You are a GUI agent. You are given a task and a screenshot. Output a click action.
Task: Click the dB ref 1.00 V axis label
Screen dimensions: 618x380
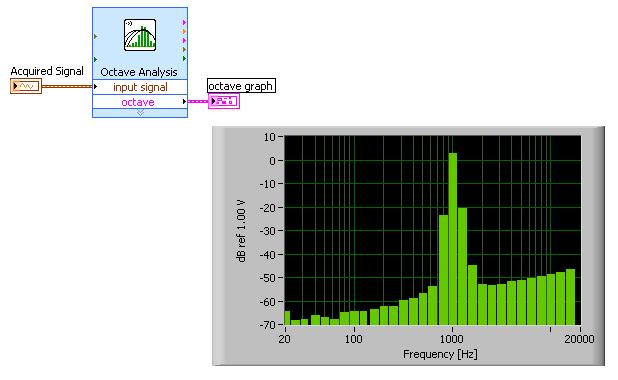(241, 231)
